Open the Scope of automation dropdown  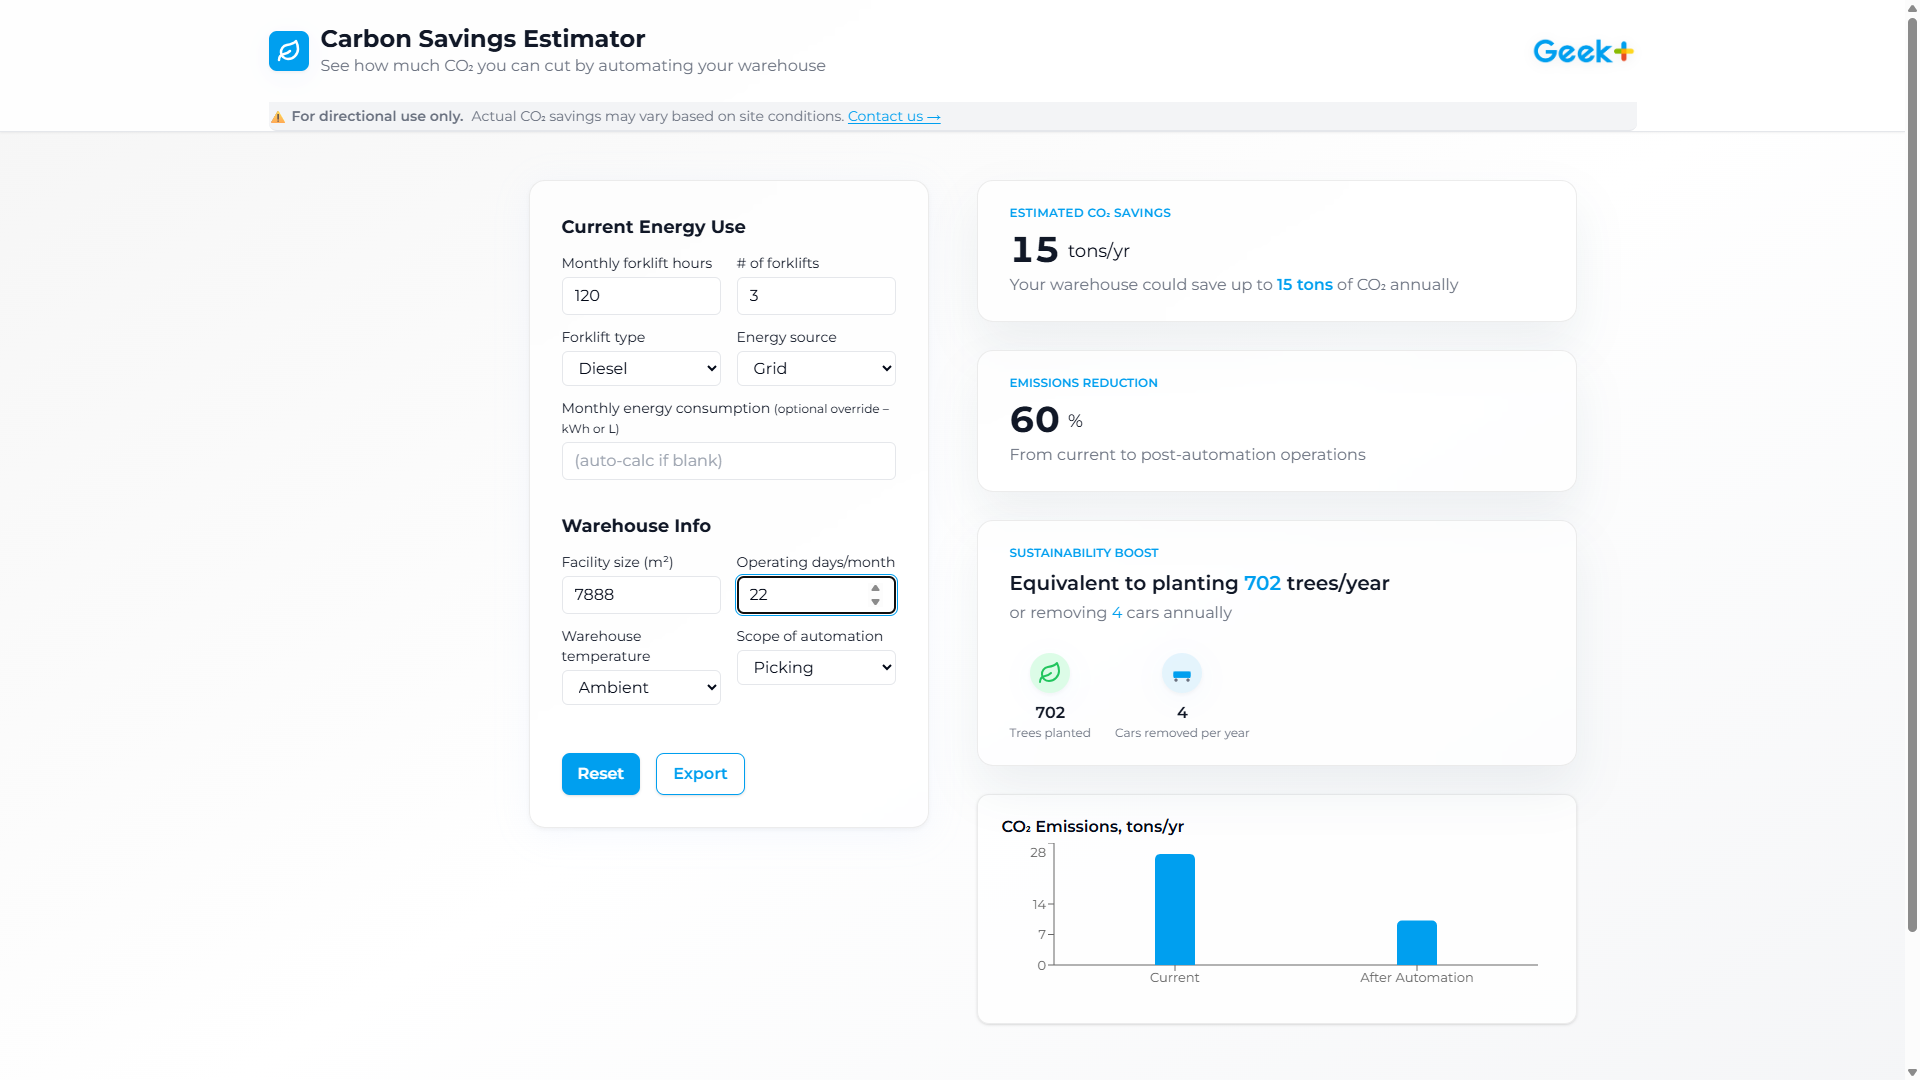click(815, 667)
